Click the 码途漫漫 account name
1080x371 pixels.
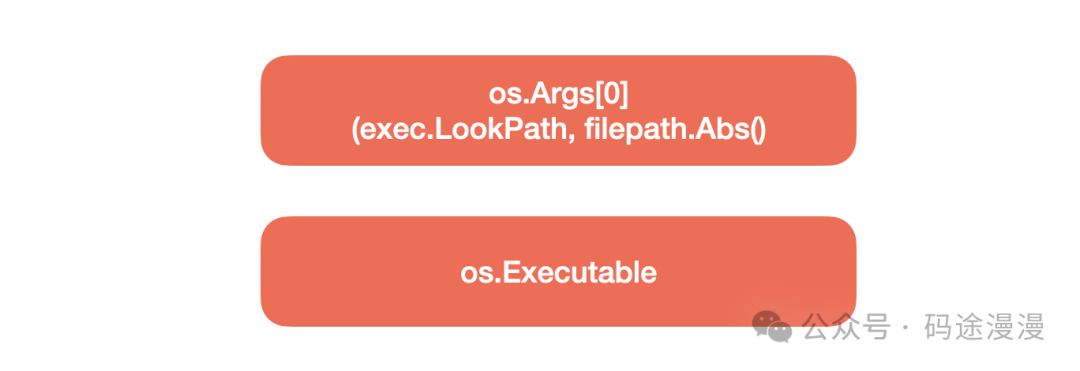pos(985,326)
